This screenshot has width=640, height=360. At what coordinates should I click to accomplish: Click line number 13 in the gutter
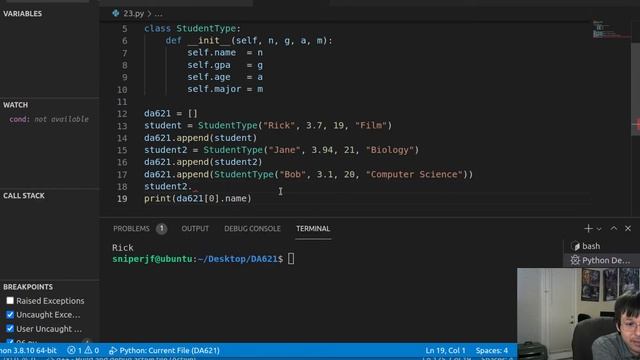point(122,126)
